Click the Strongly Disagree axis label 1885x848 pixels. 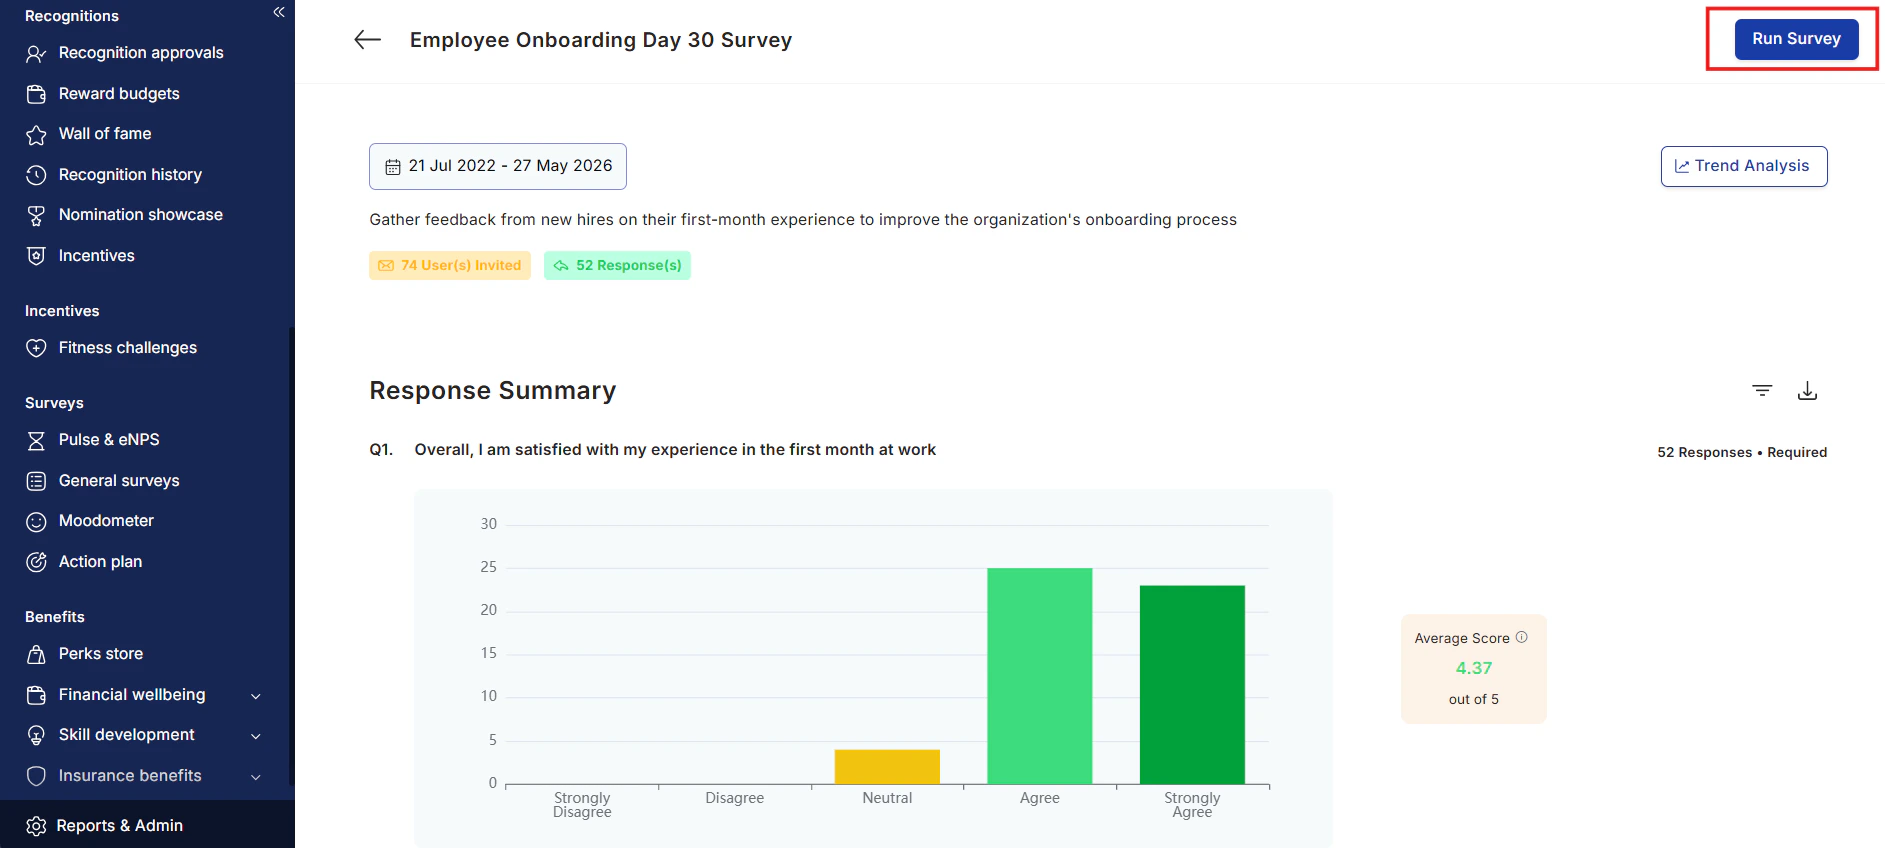(x=582, y=805)
